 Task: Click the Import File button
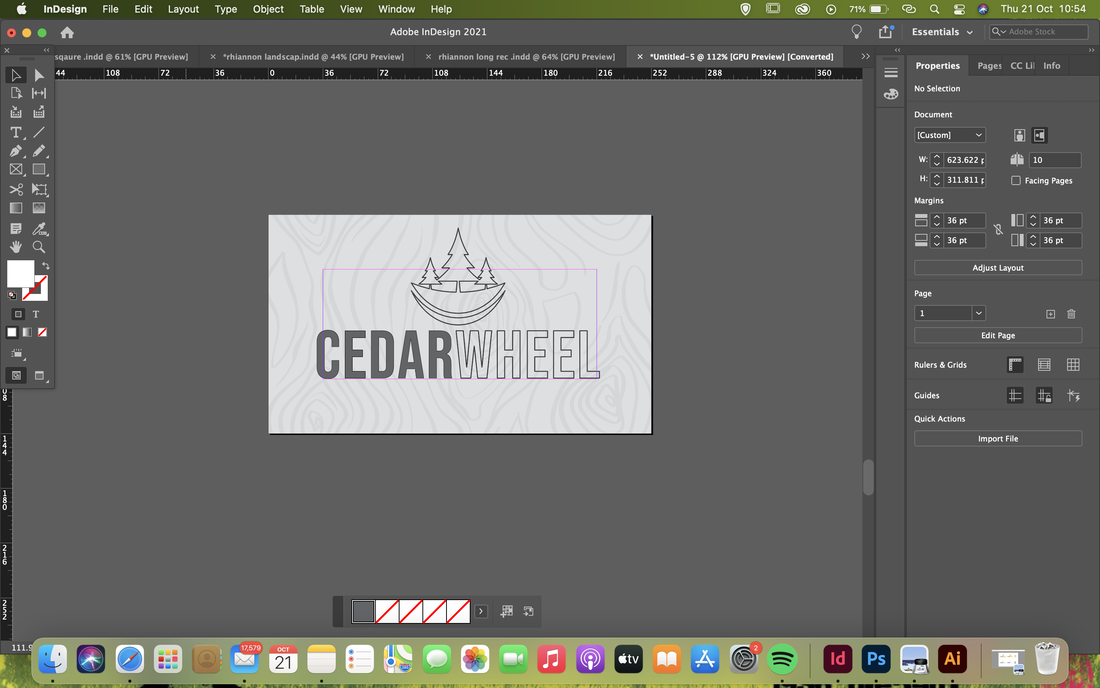[x=998, y=439]
